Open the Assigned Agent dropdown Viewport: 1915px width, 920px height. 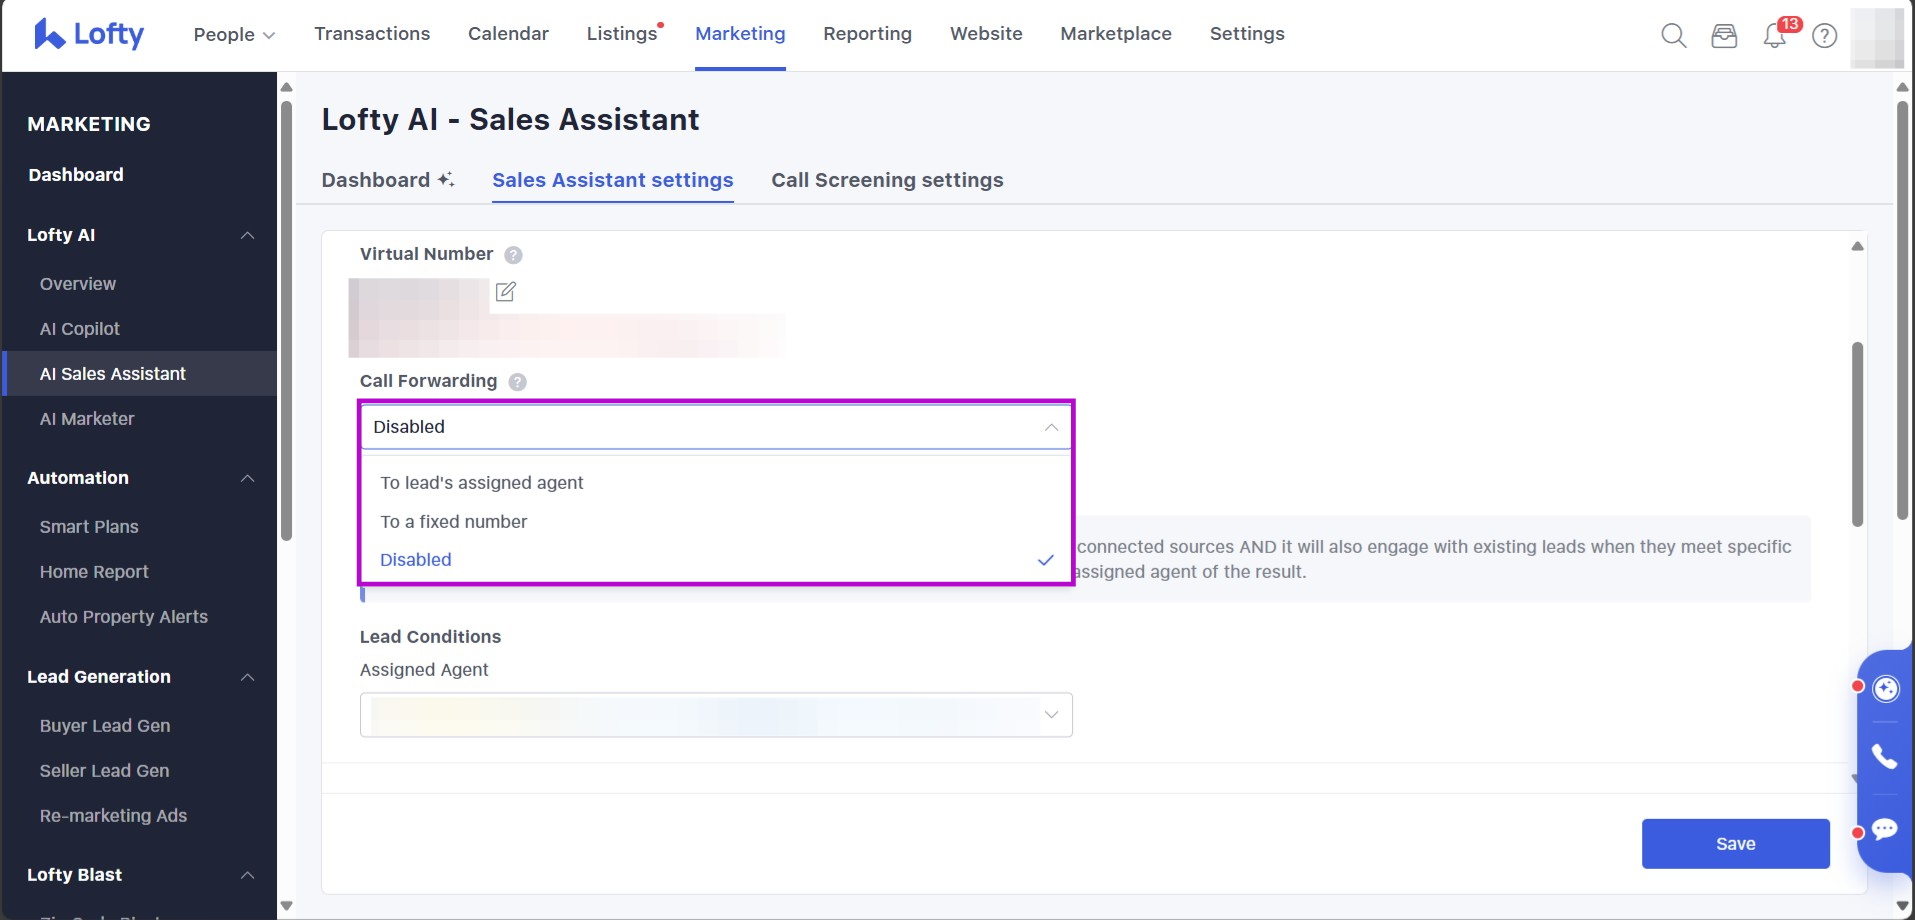pos(716,715)
